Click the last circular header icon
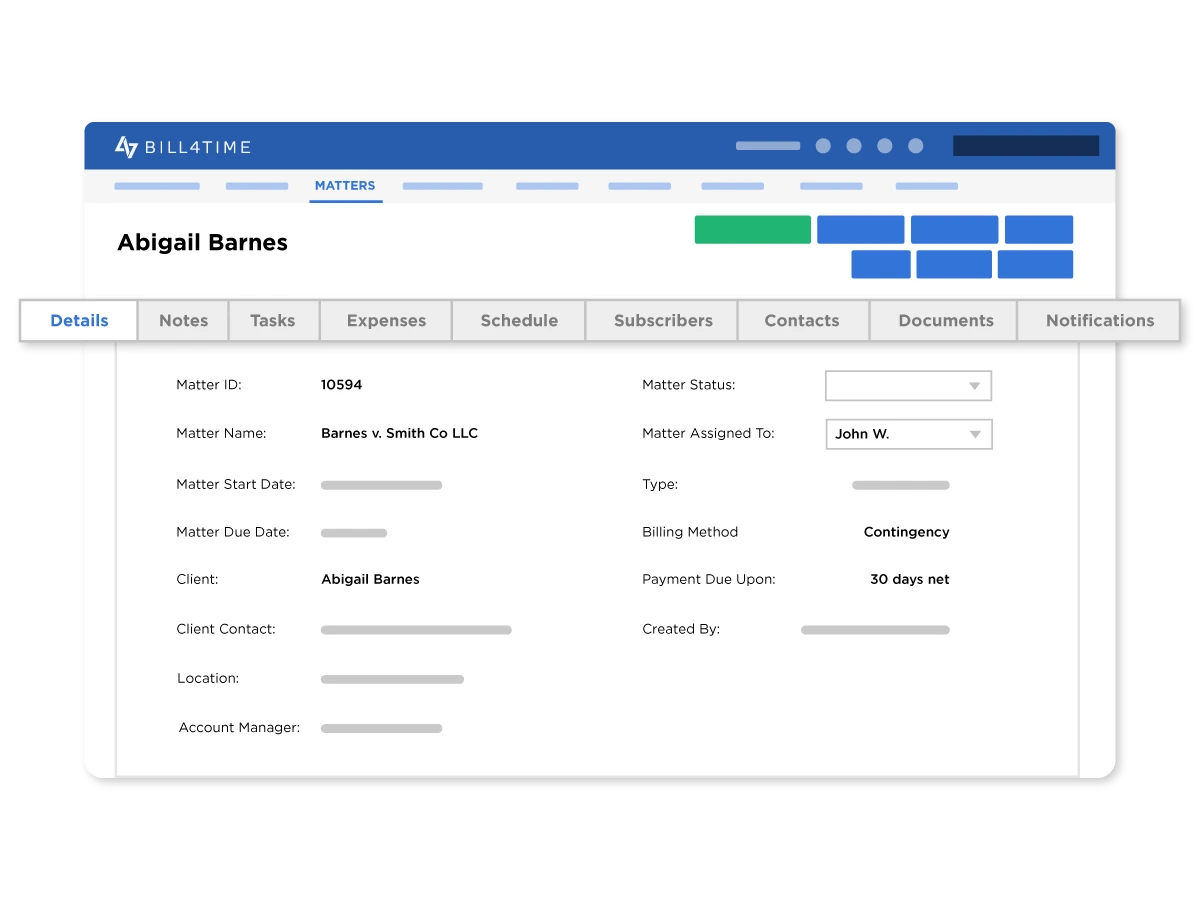This screenshot has width=1200, height=900. coord(915,146)
